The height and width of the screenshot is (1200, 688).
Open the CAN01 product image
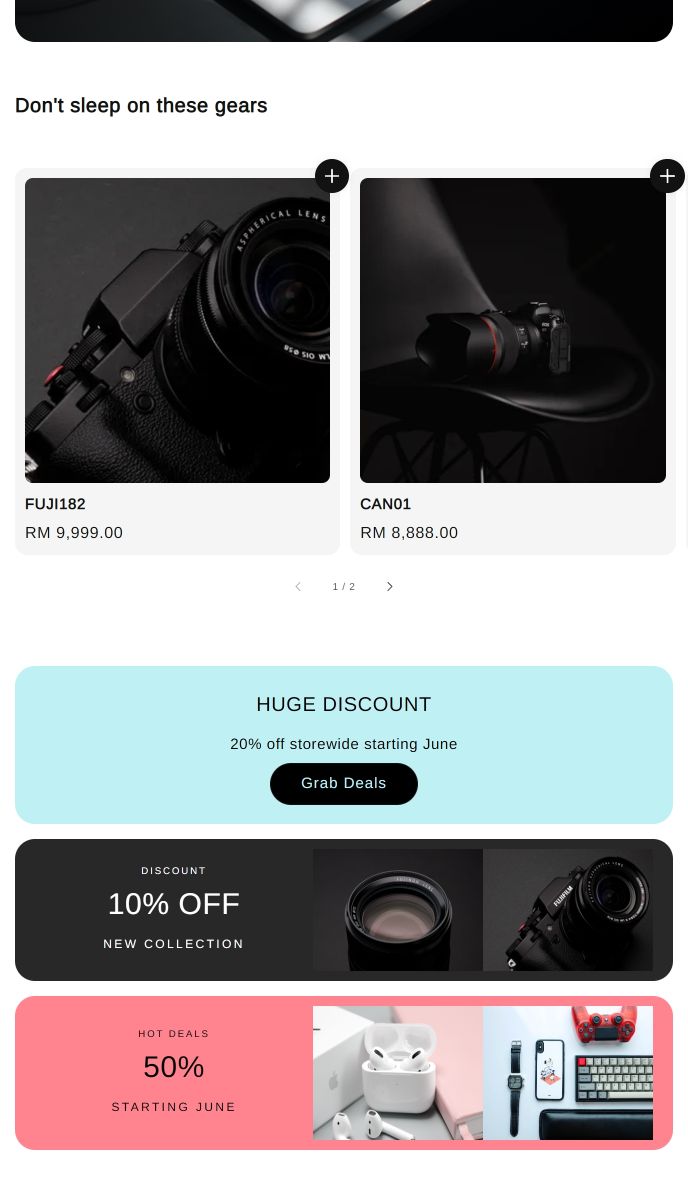point(512,330)
